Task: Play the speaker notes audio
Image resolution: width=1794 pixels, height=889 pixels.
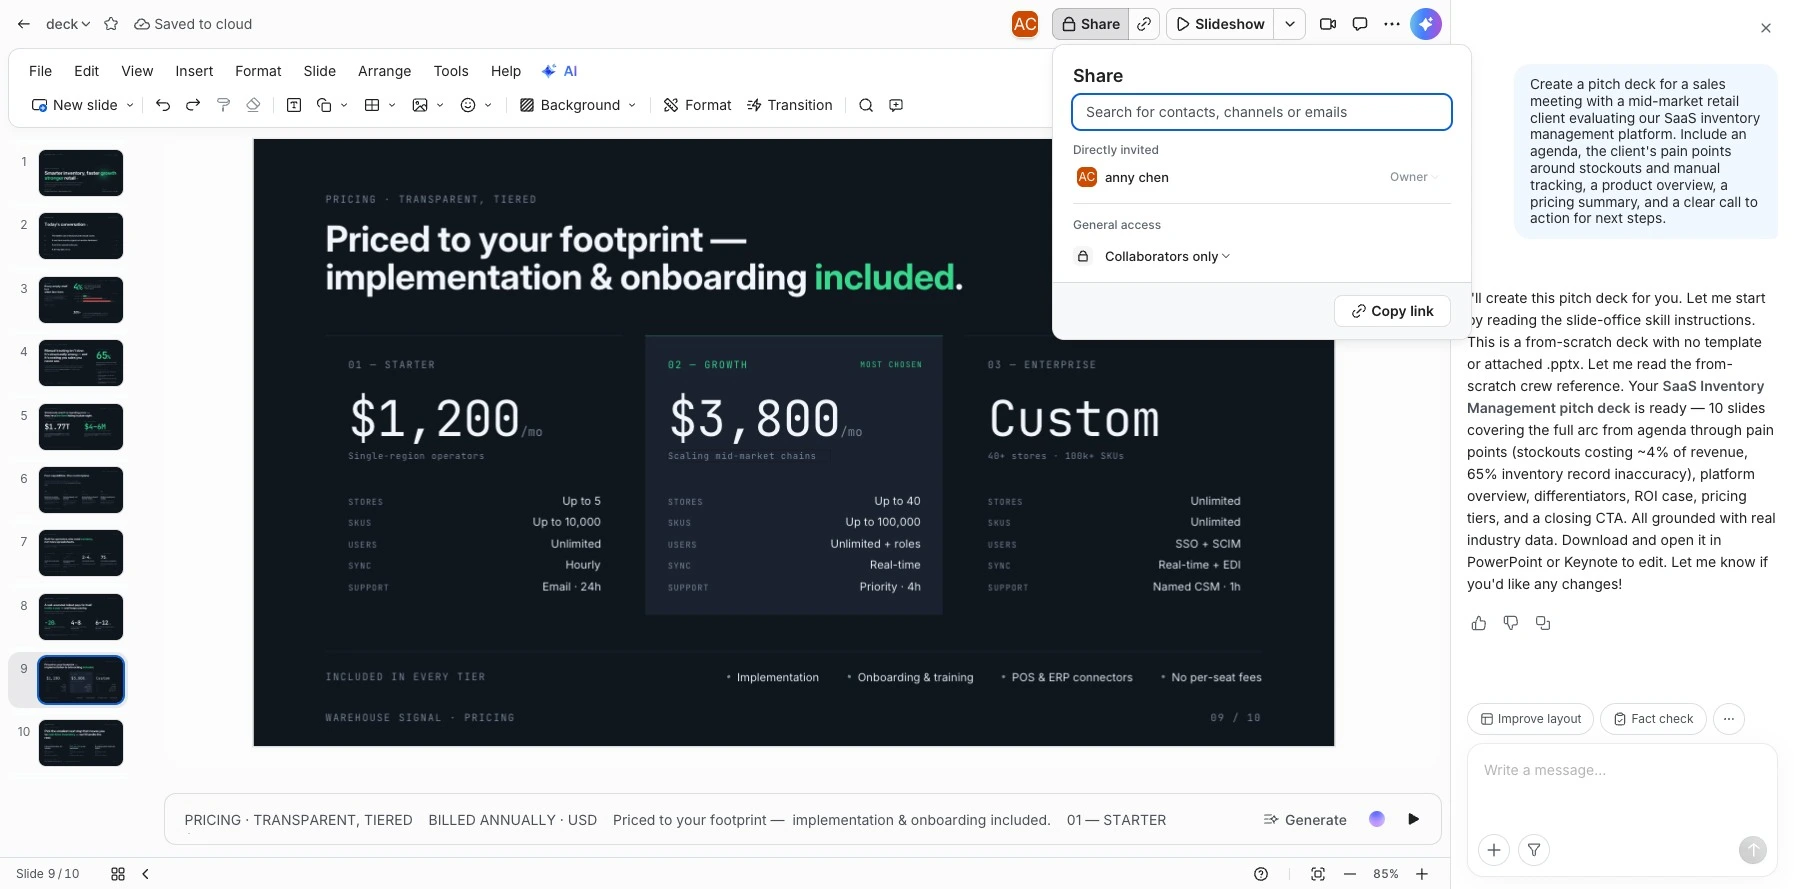Action: click(x=1414, y=819)
